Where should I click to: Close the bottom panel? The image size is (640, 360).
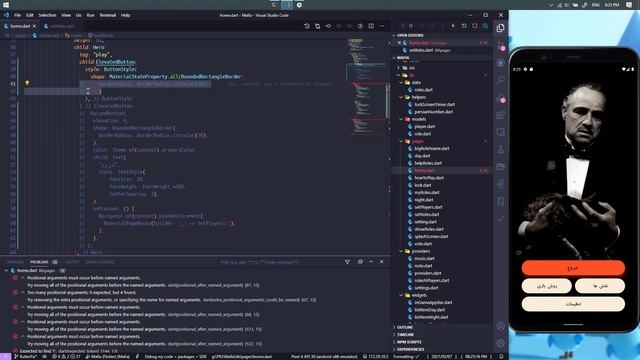pos(382,262)
